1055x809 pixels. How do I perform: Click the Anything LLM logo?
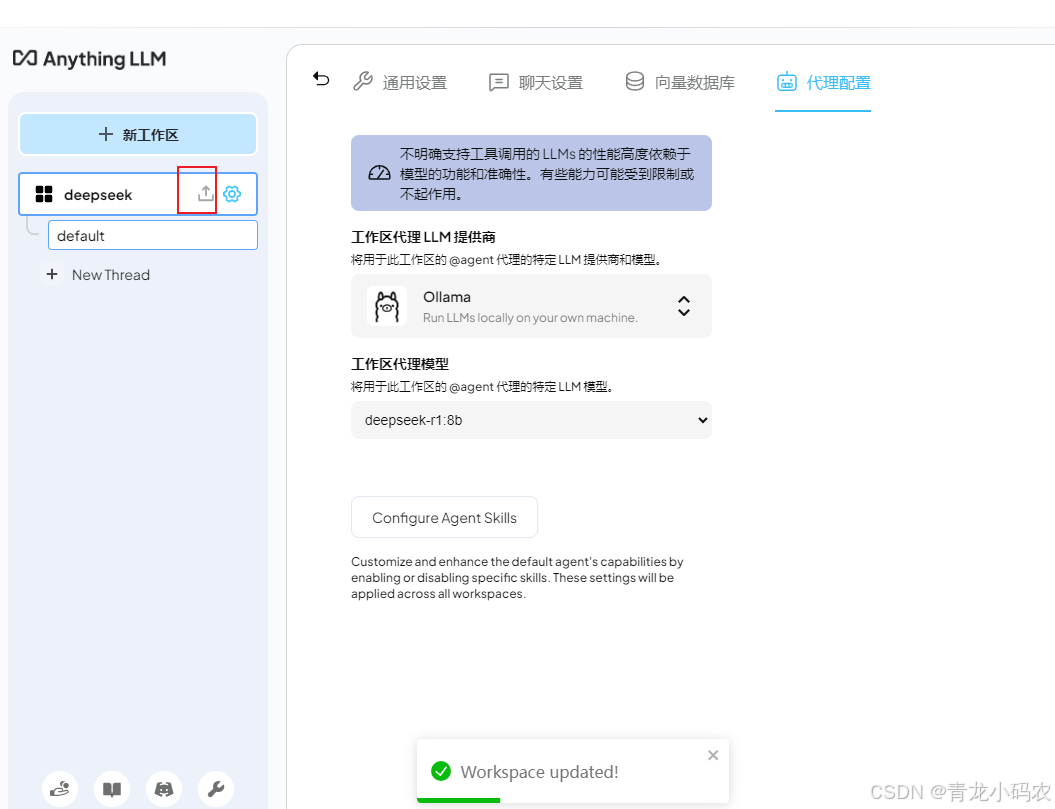point(89,59)
